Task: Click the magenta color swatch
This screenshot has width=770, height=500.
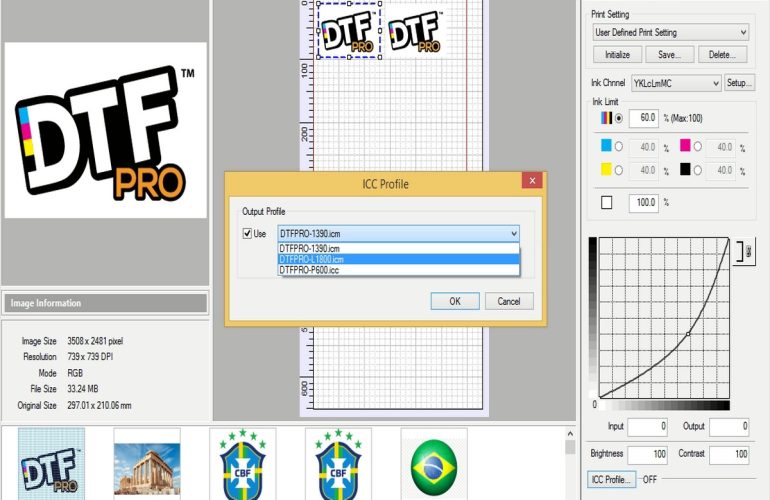Action: tap(685, 145)
